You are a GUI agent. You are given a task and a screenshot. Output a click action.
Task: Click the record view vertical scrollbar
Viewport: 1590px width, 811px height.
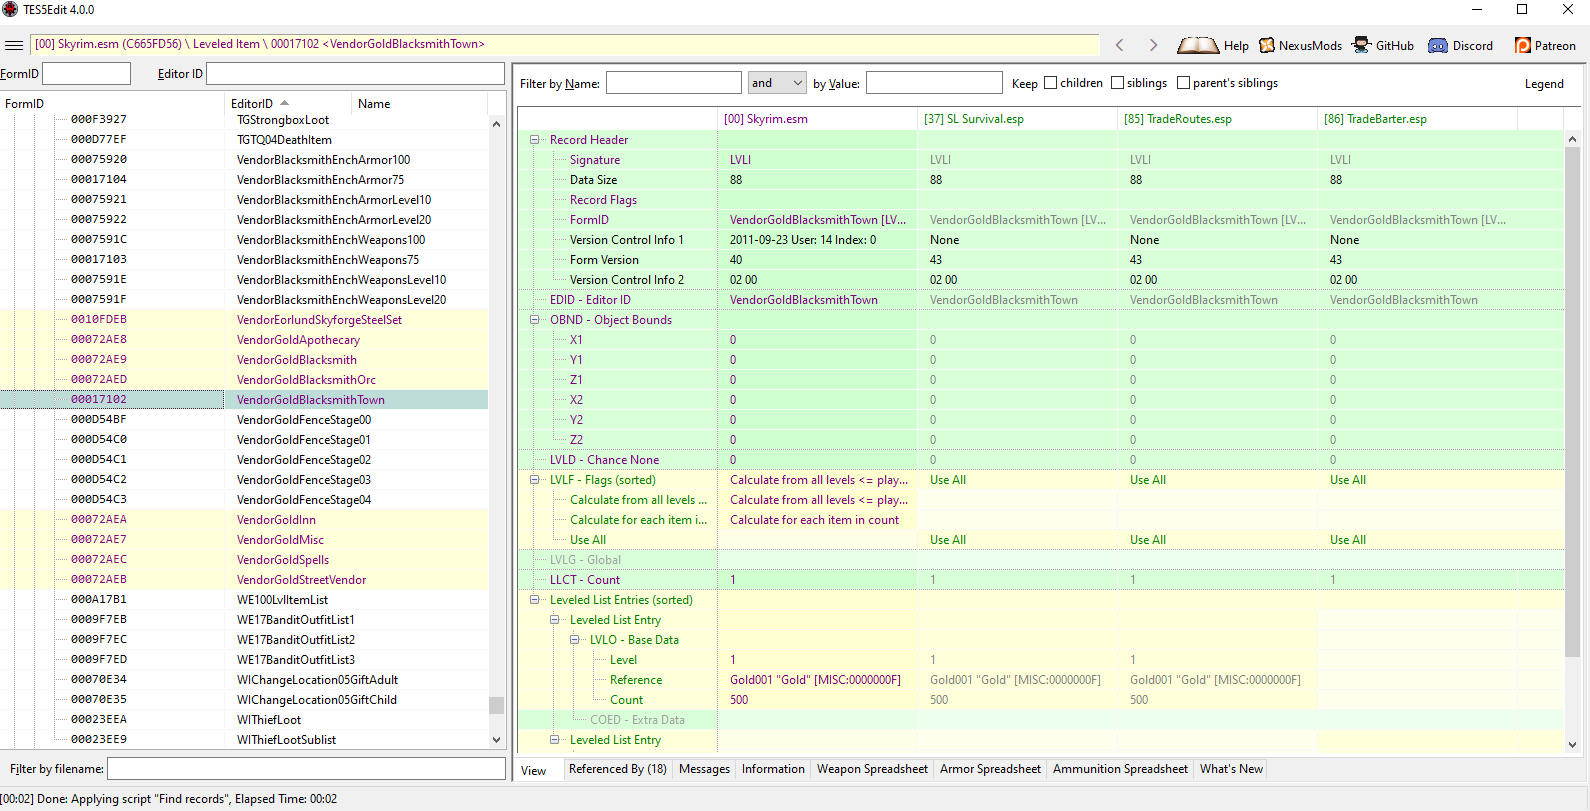pyautogui.click(x=1572, y=440)
